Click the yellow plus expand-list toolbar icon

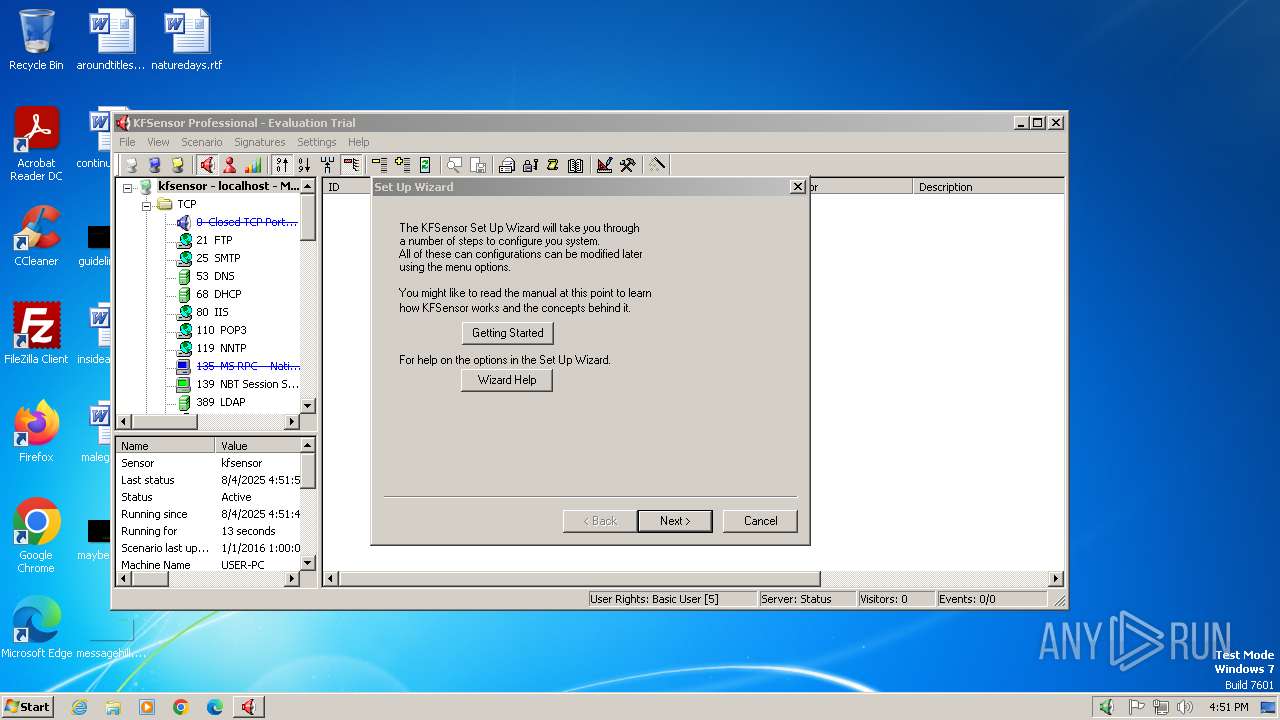(403, 165)
